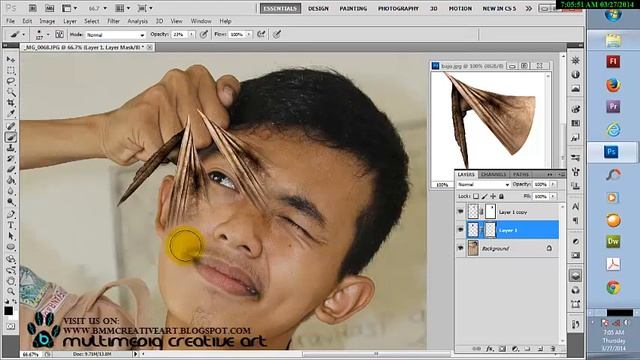Click the foreground color black swatch

9,311
